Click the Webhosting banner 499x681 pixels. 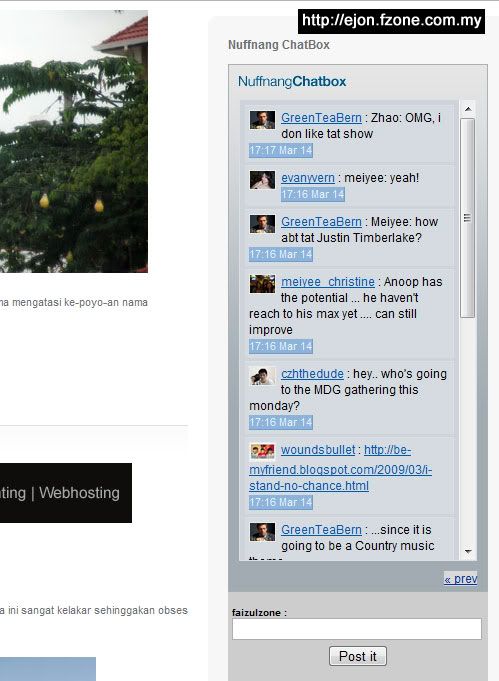66,493
